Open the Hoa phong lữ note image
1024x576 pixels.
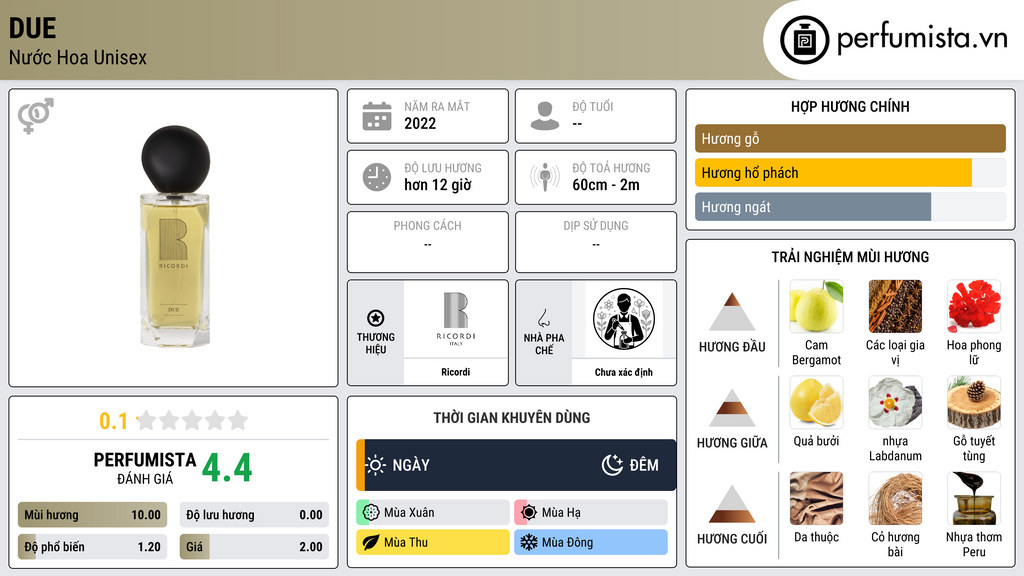(x=974, y=306)
